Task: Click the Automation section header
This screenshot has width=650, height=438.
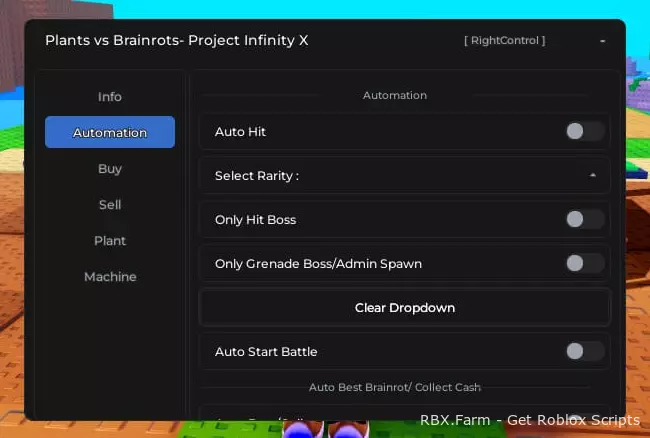Action: tap(395, 95)
